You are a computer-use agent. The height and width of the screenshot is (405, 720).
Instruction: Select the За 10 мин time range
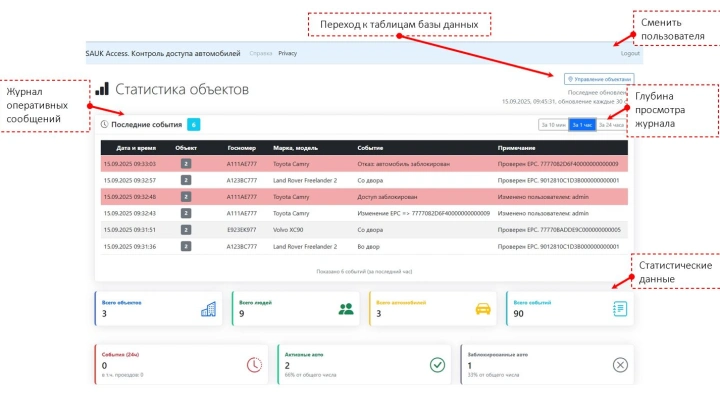[x=552, y=125]
